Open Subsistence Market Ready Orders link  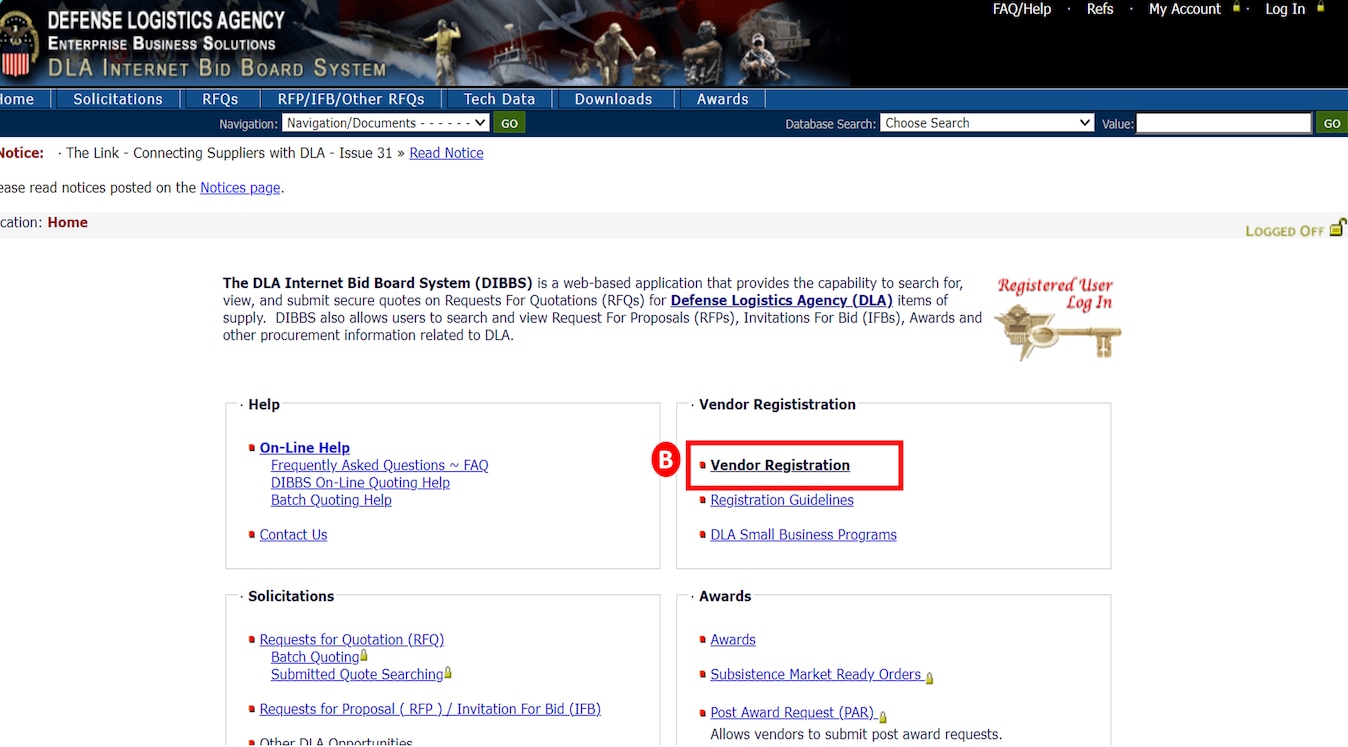[x=816, y=675]
